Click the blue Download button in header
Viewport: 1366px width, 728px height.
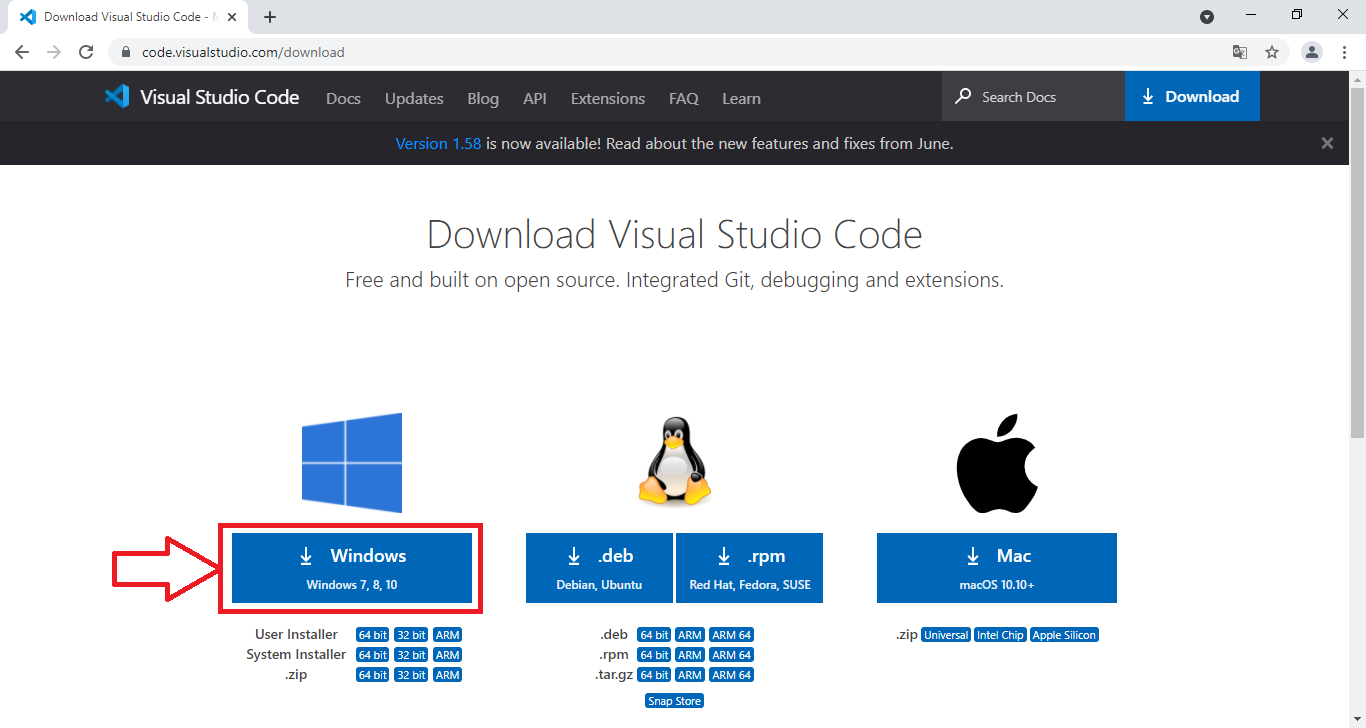(1192, 96)
